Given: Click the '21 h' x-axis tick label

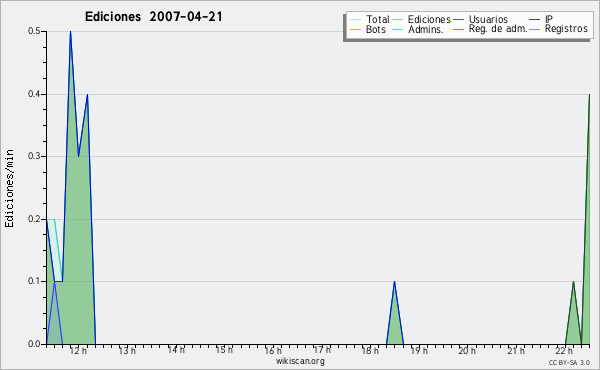Looking at the screenshot, I should click(516, 351).
